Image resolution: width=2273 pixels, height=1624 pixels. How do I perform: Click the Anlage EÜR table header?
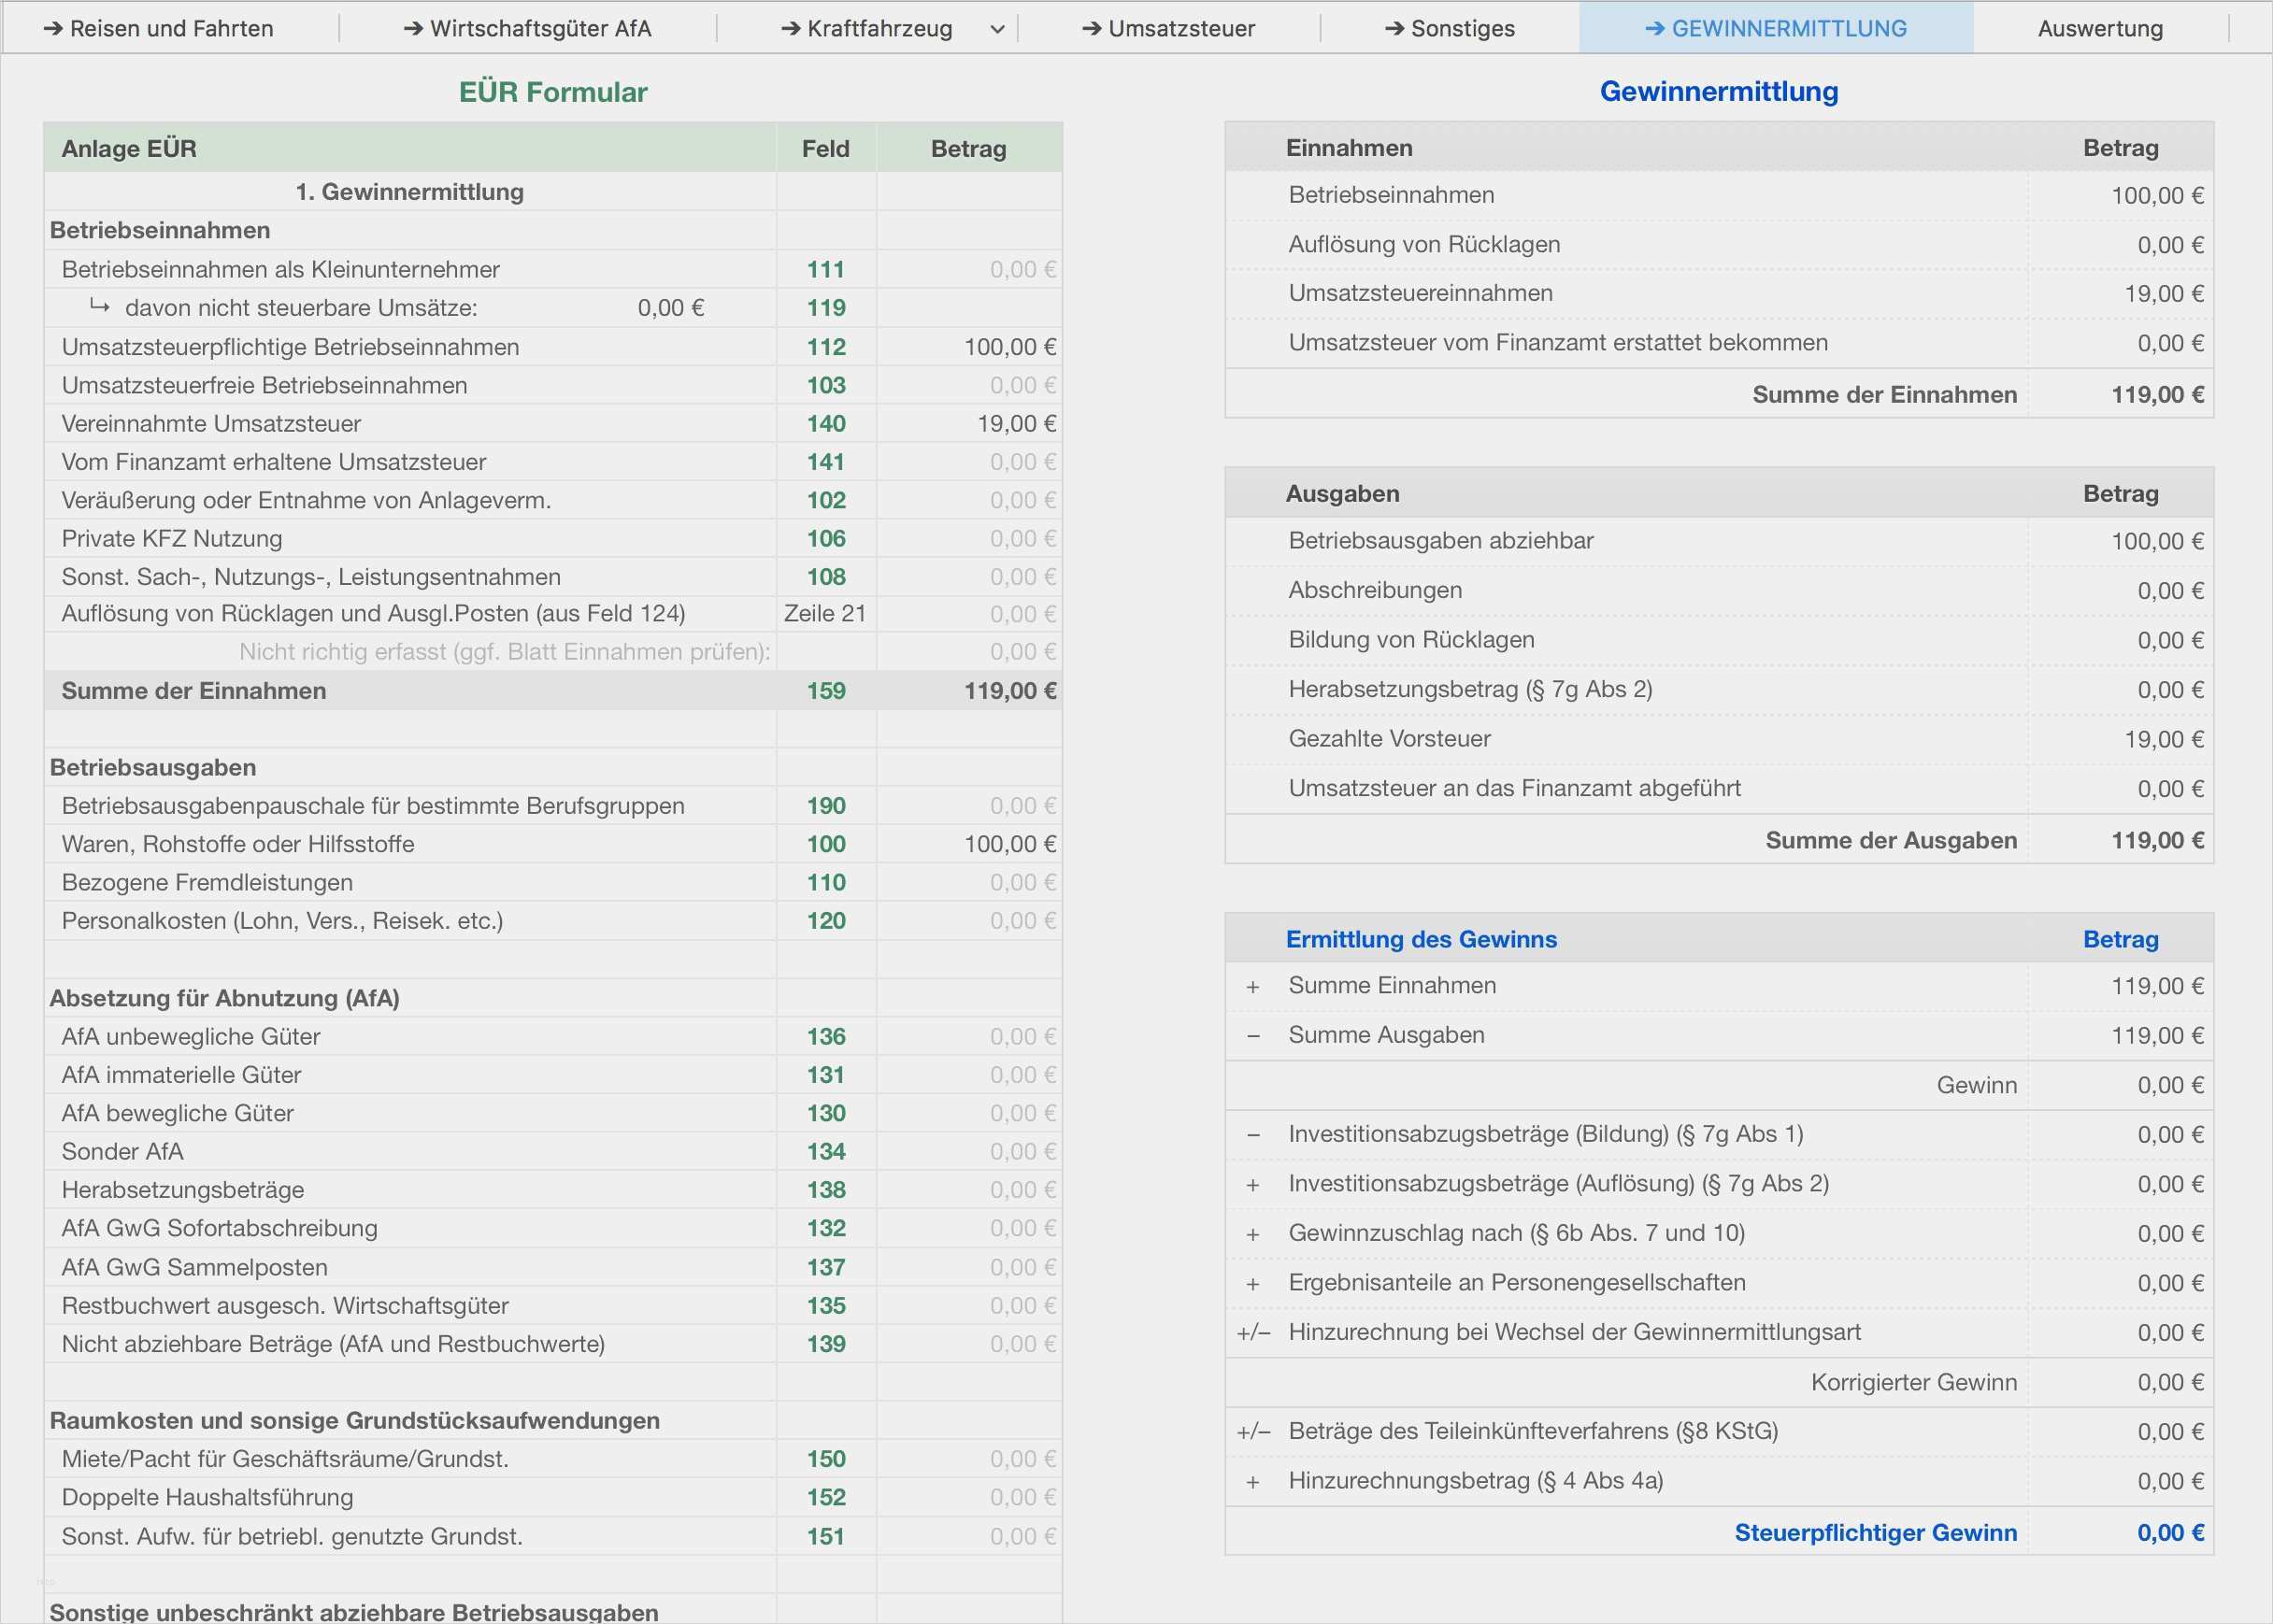click(x=129, y=149)
